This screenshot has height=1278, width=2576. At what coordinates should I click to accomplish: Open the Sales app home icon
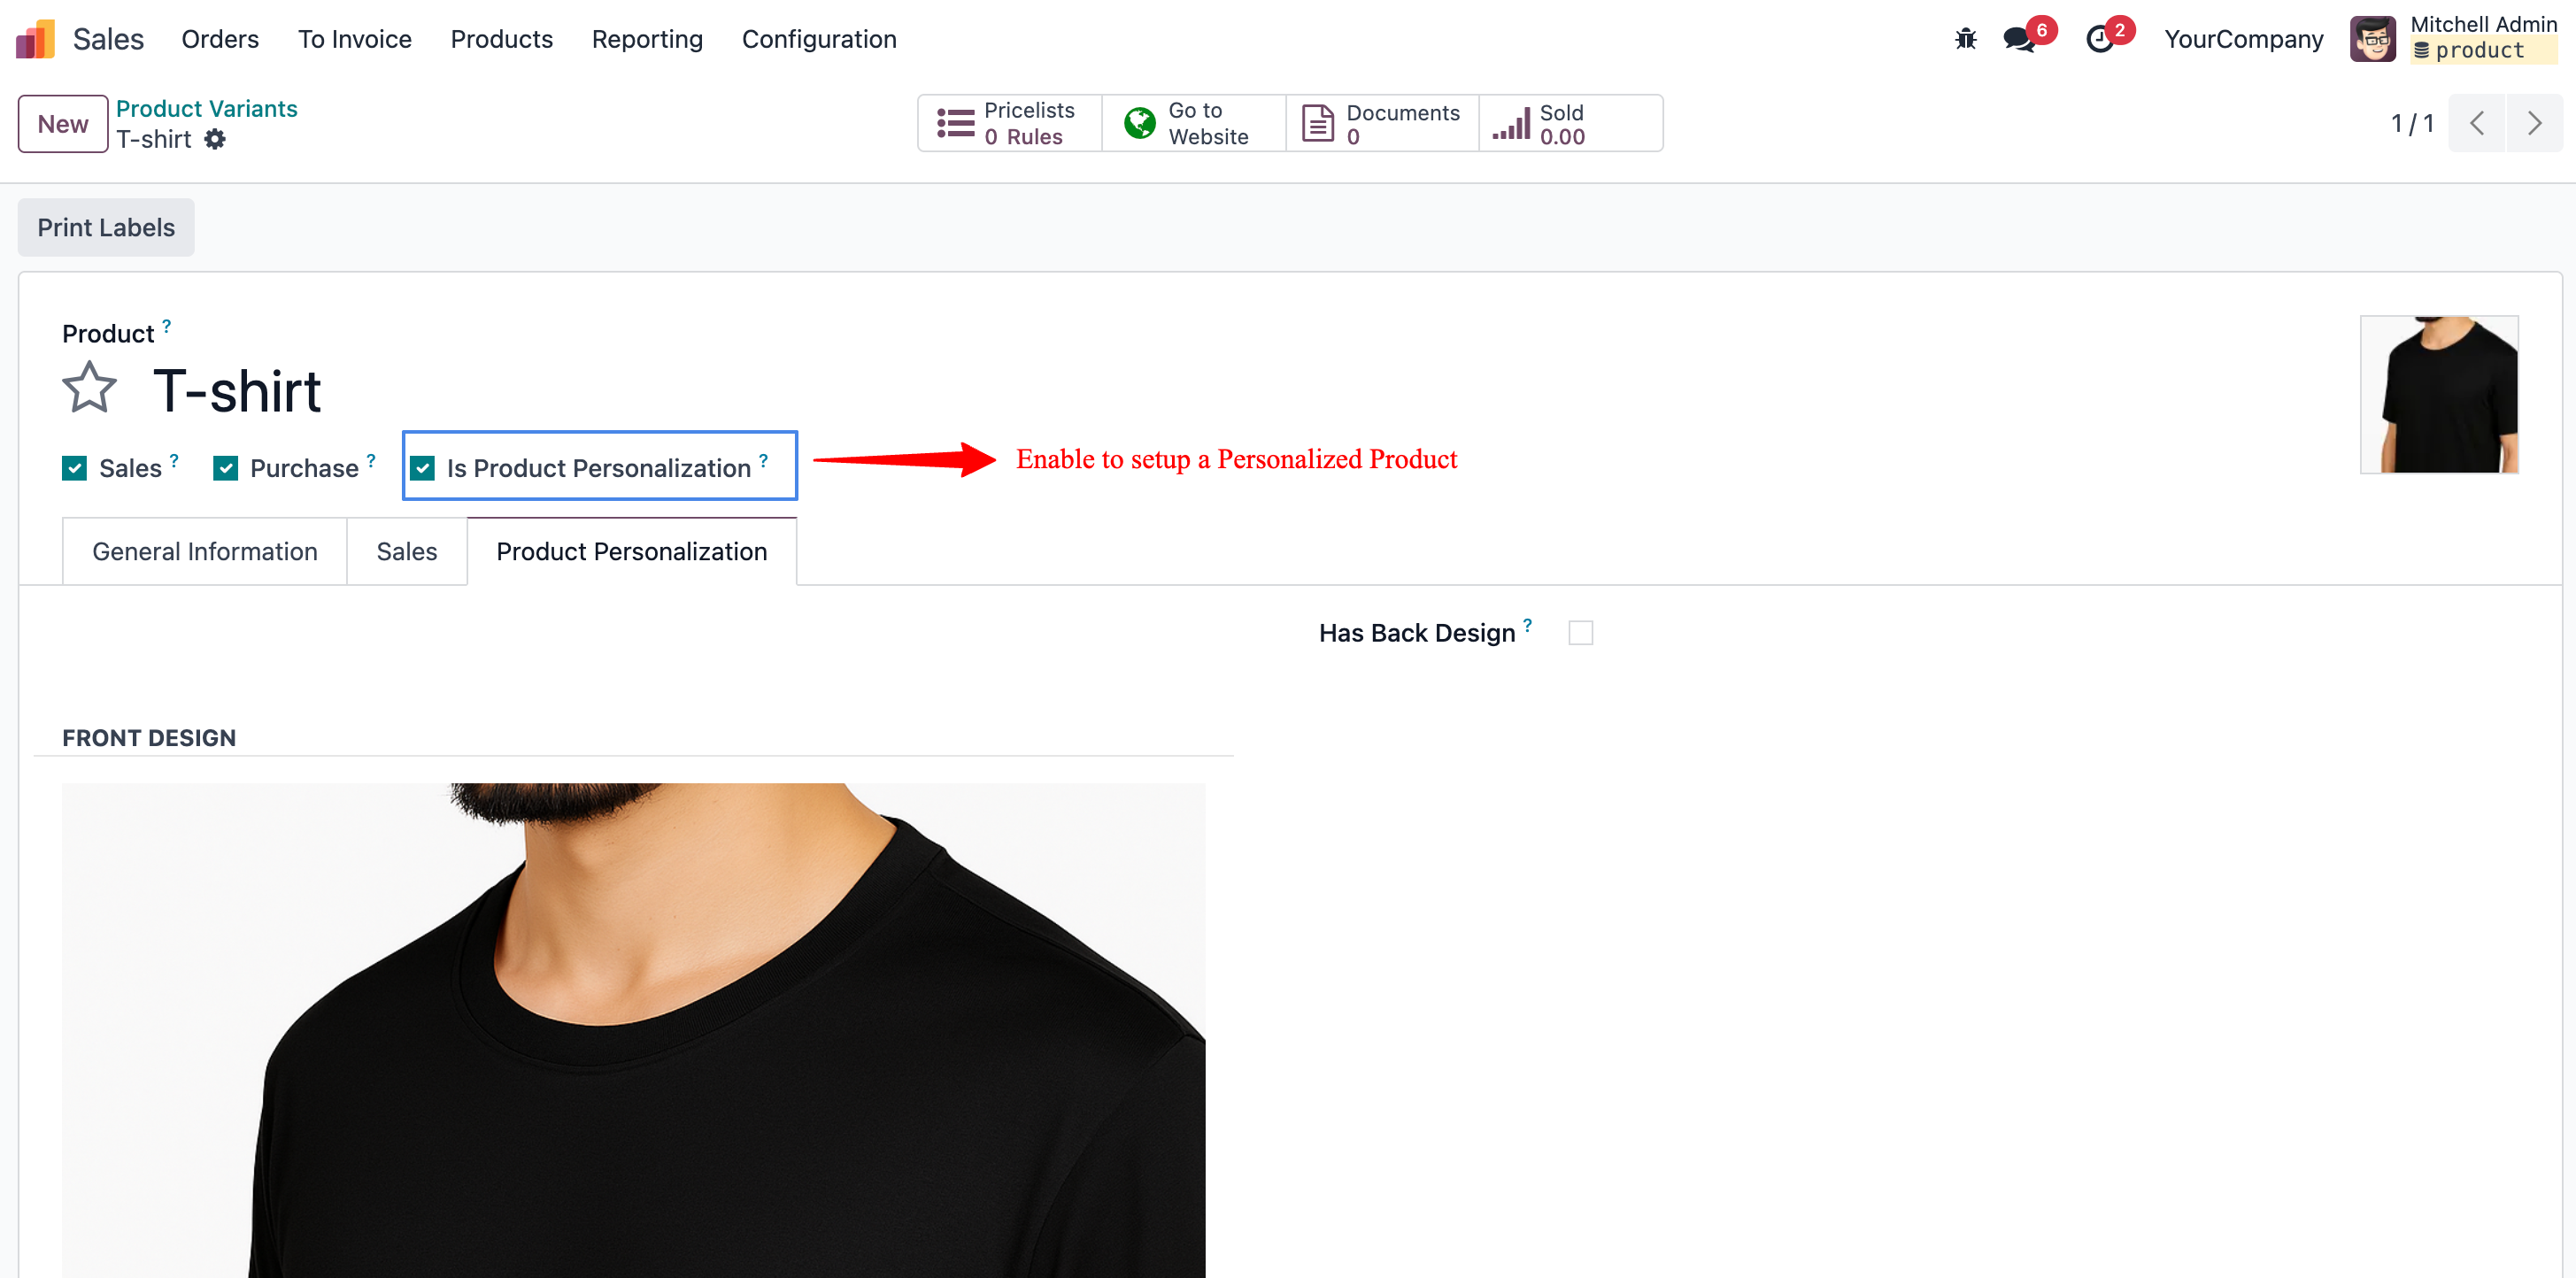35,39
